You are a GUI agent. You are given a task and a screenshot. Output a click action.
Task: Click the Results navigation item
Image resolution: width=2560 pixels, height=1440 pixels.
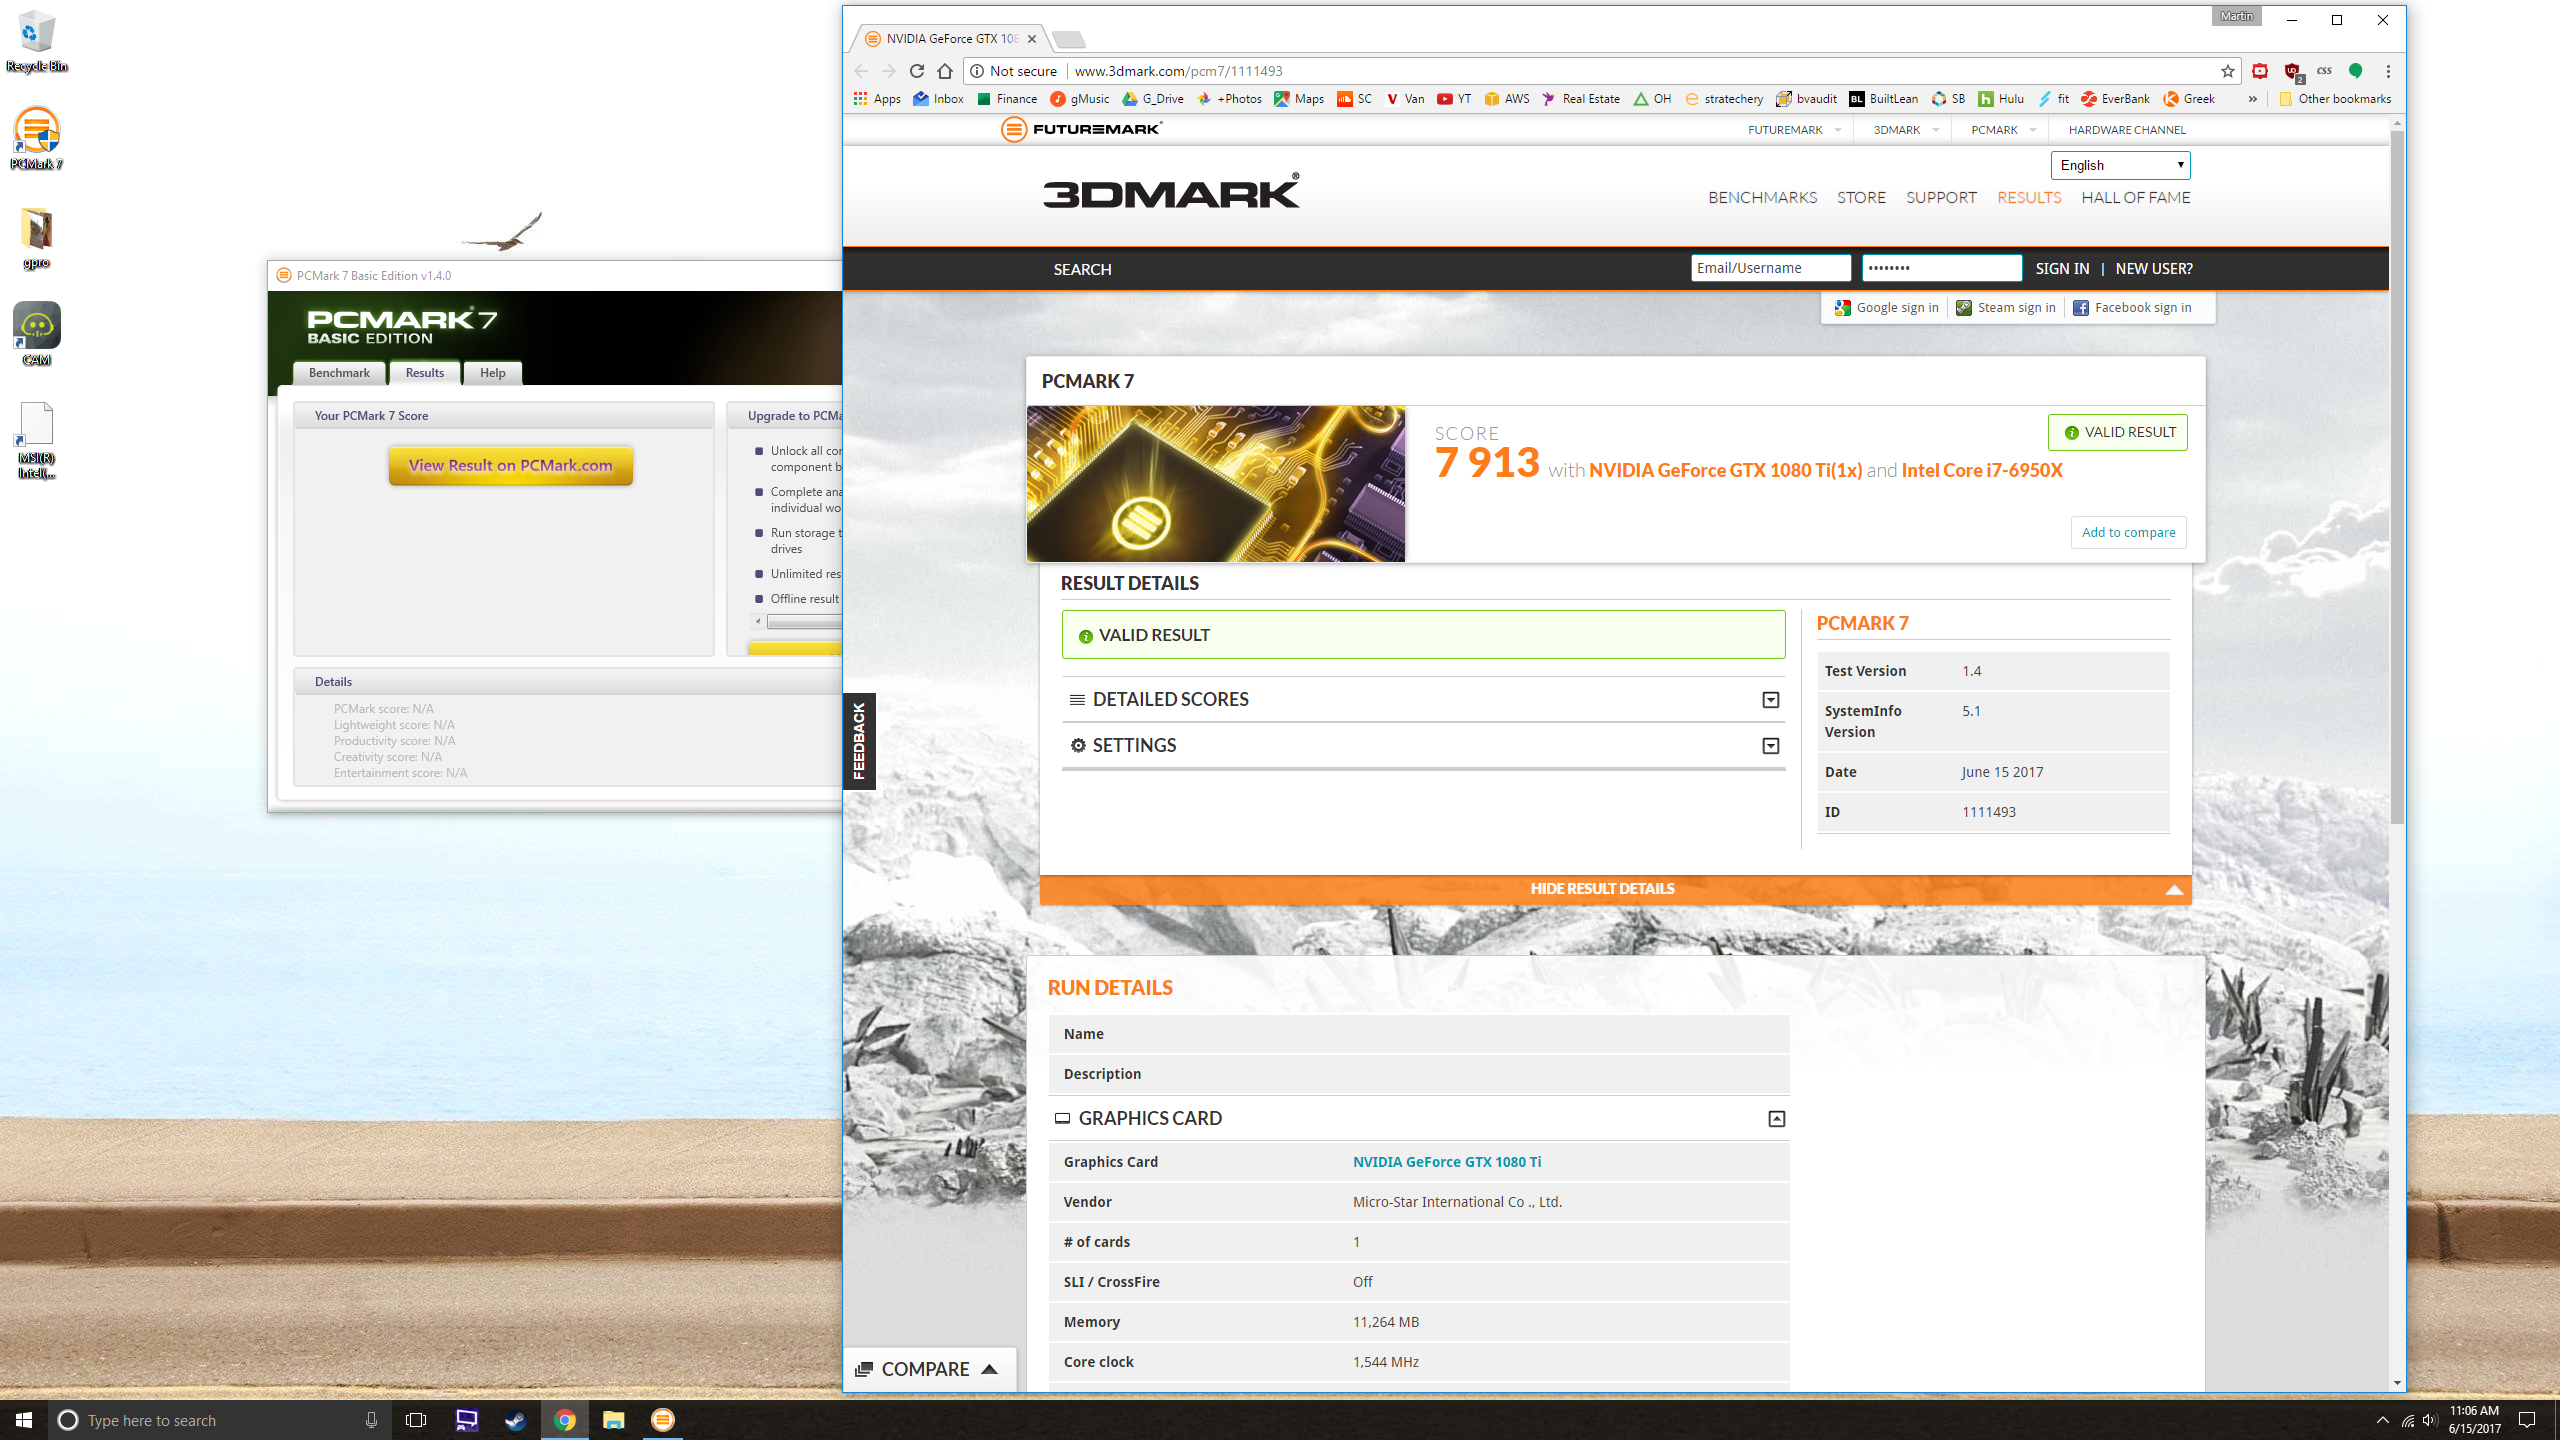click(2029, 198)
